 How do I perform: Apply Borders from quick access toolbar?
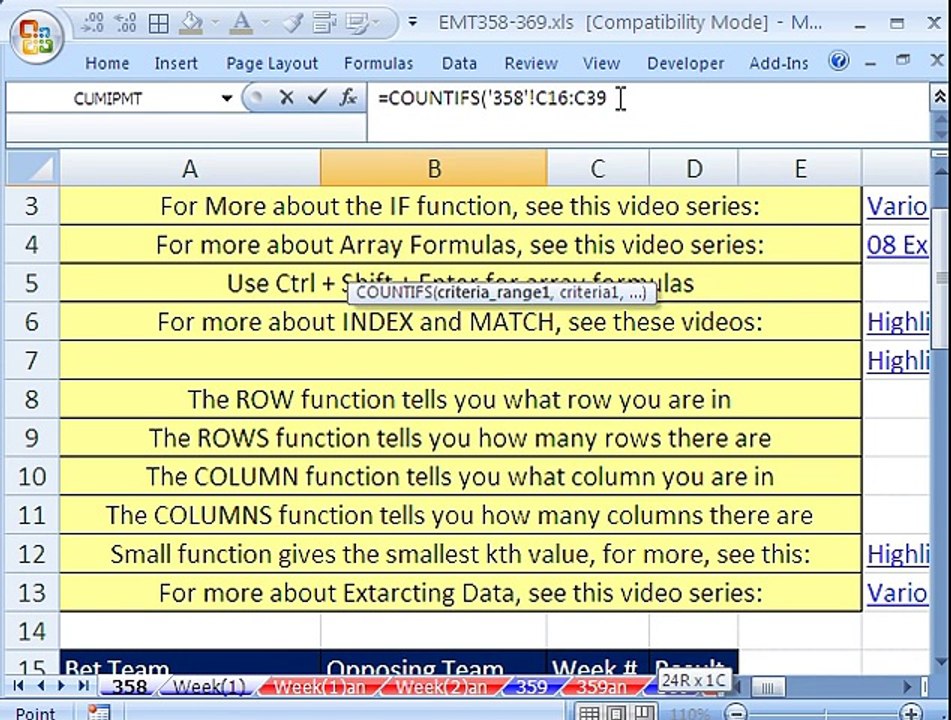(159, 24)
